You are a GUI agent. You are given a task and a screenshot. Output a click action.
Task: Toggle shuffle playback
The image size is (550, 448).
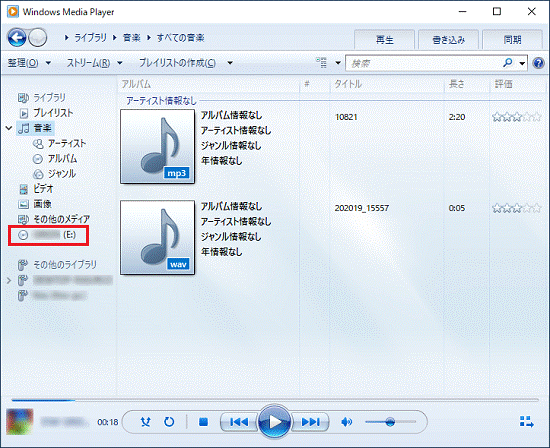(145, 422)
